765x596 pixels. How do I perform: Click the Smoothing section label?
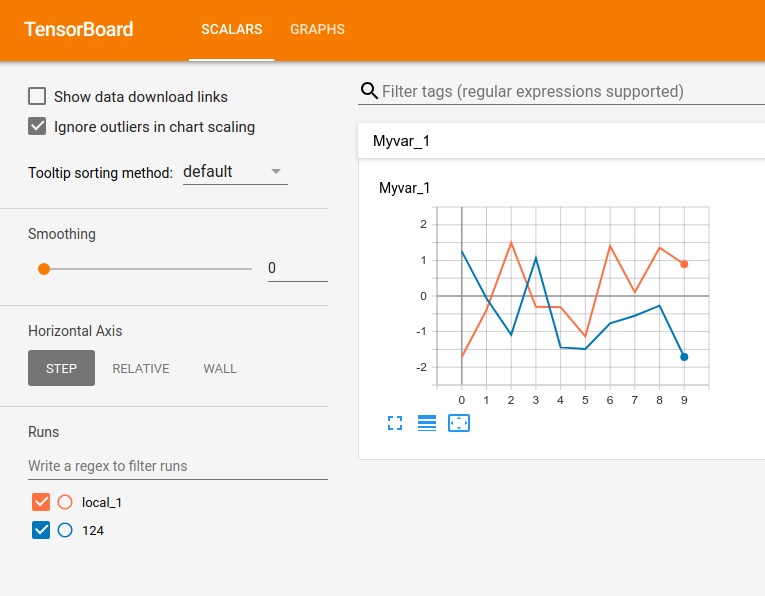(62, 234)
